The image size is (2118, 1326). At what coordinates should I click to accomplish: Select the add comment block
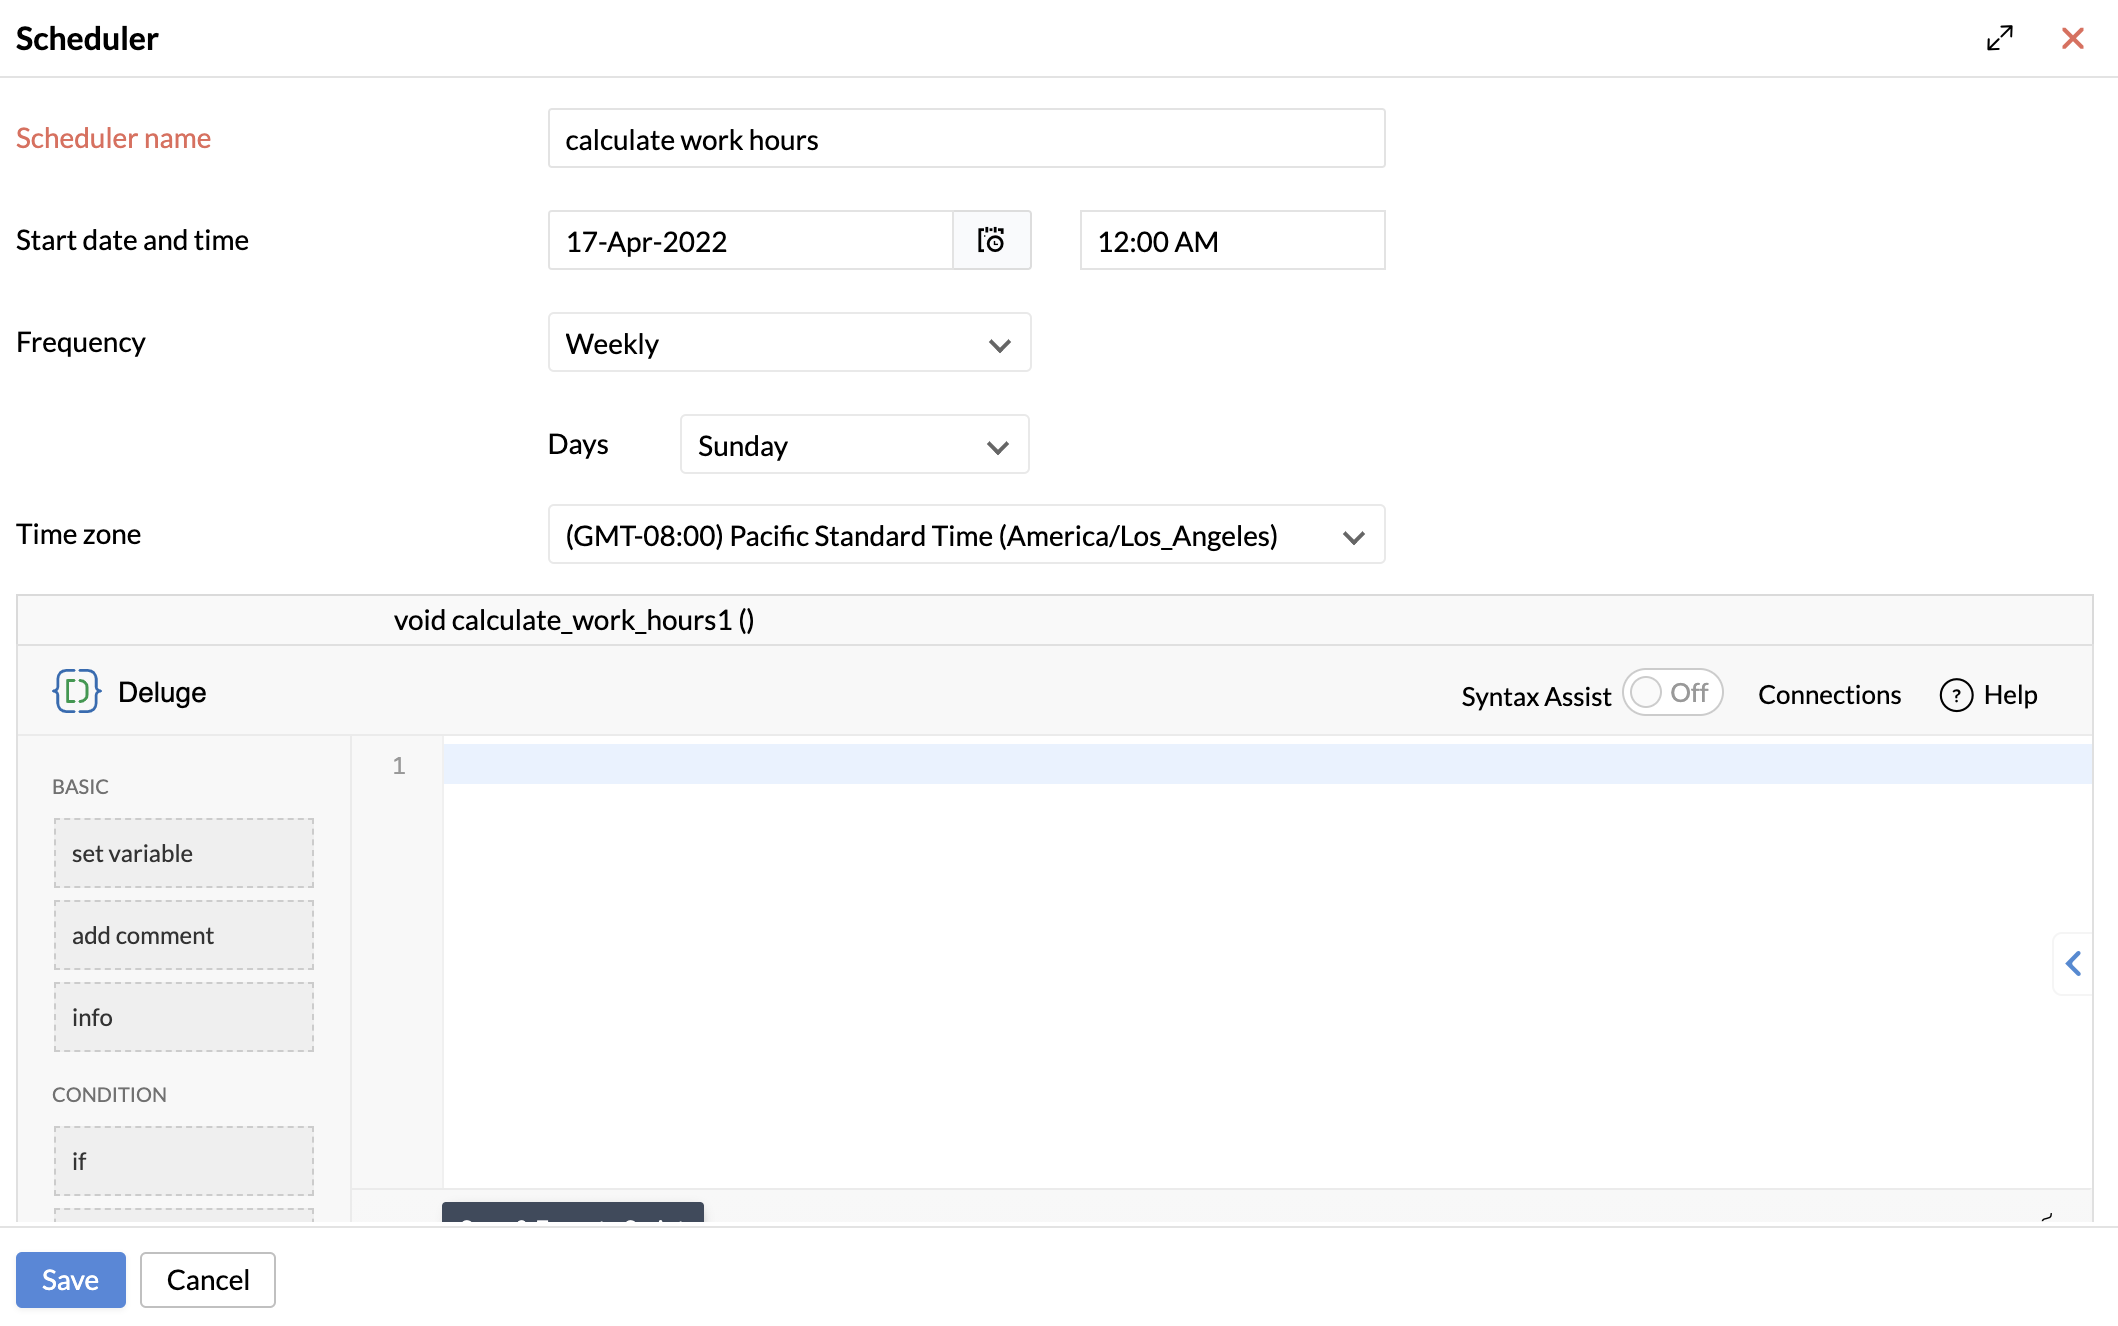coord(184,935)
